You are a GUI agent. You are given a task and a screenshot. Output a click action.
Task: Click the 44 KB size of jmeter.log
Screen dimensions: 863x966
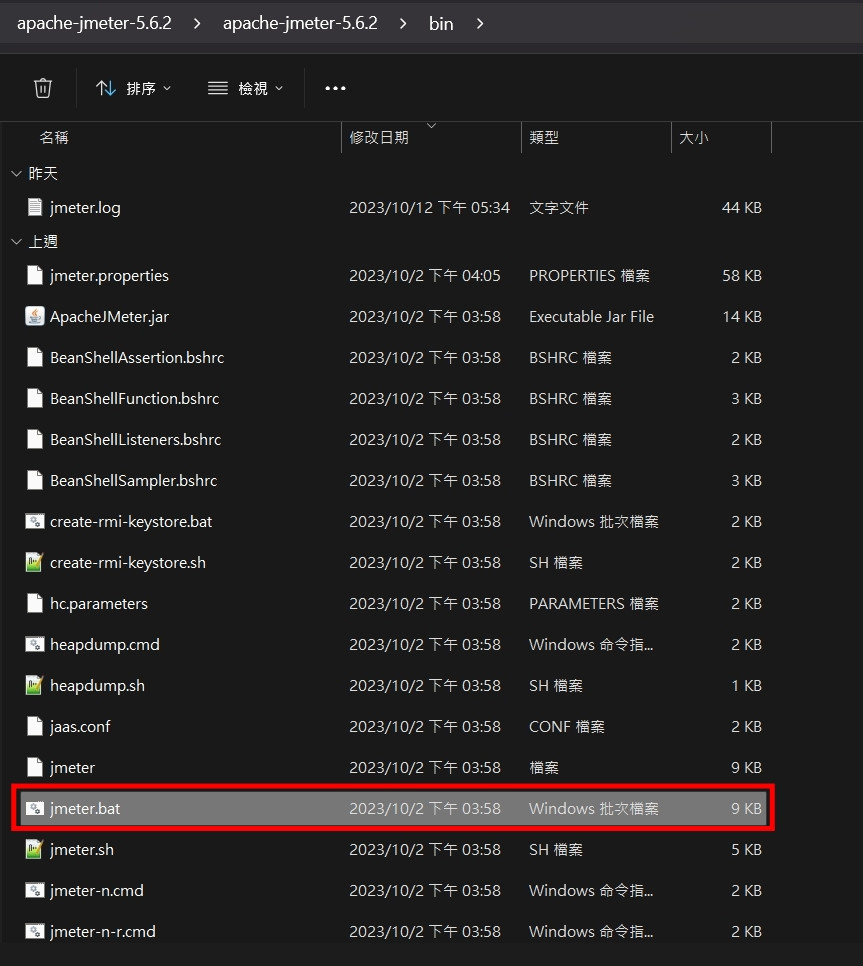pyautogui.click(x=742, y=208)
